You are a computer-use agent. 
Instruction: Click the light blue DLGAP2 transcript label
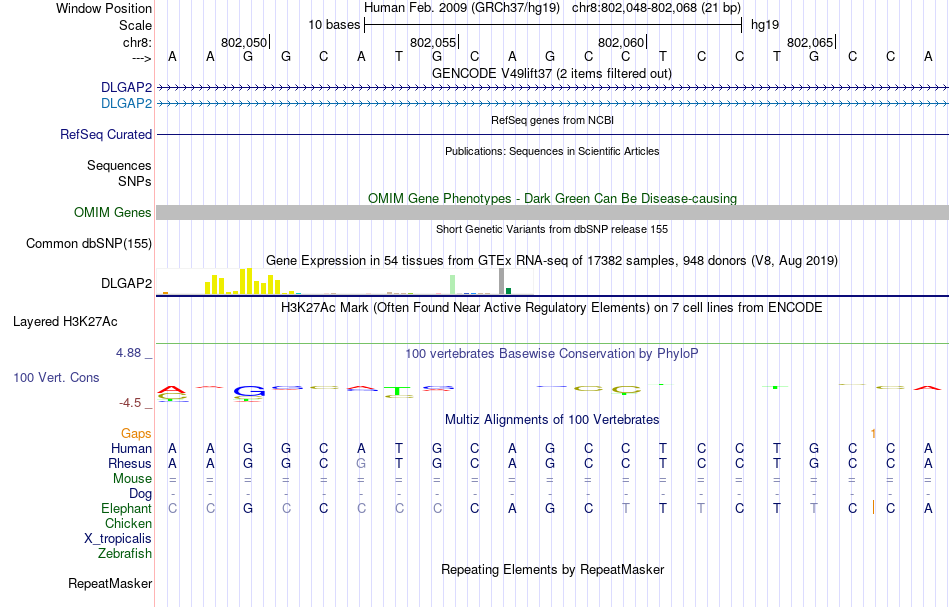(126, 104)
